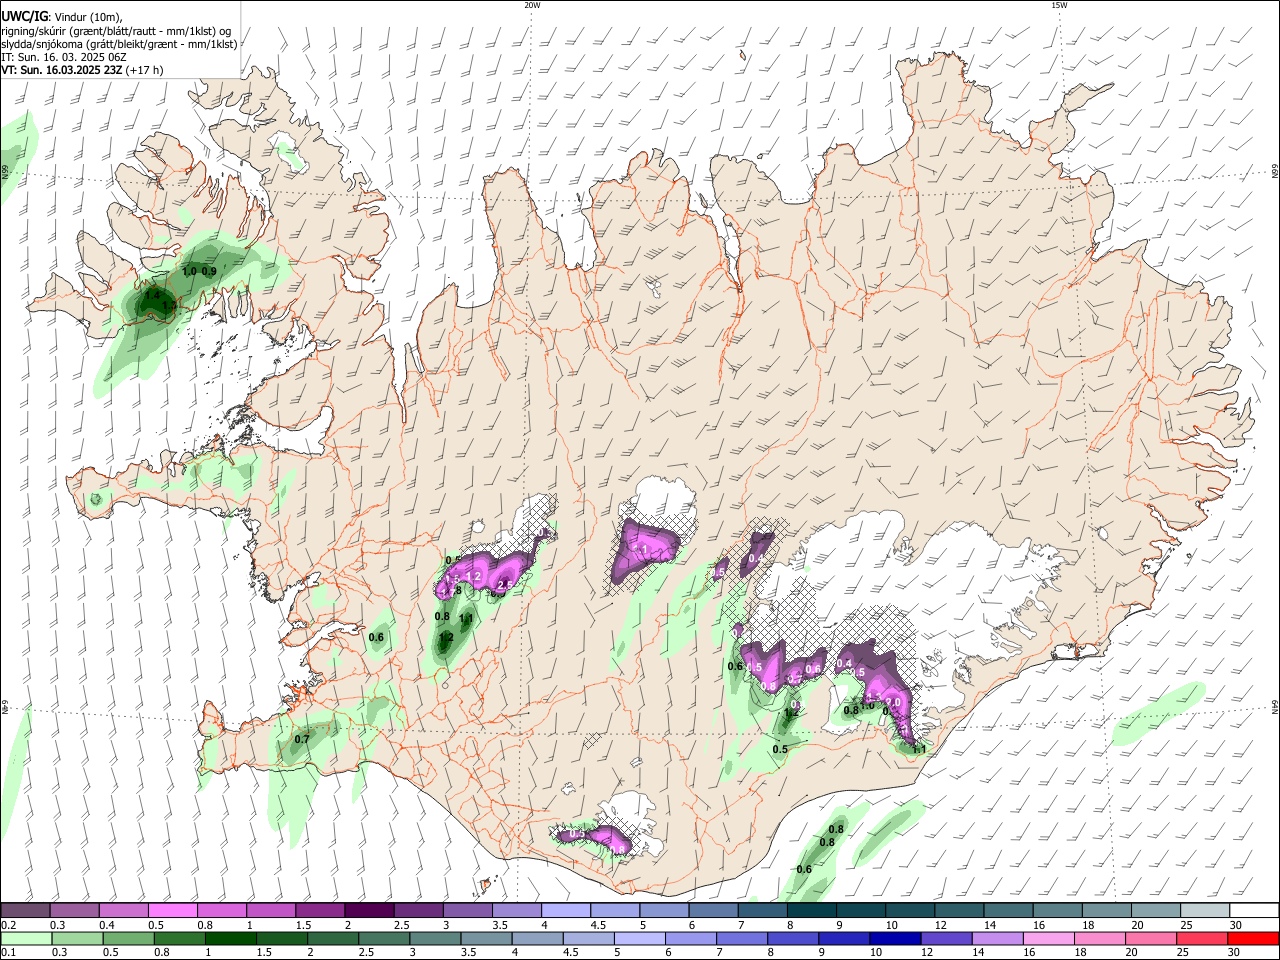Click the navy swatch between 10 and 12, rain scale
The height and width of the screenshot is (960, 1280).
pos(895,938)
